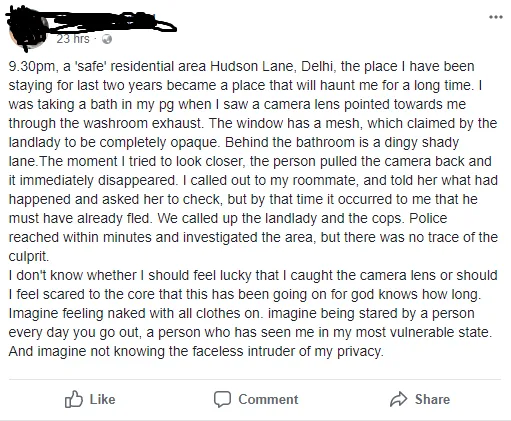Screen dimensions: 511x421
Task: Click the blacked-out profile picture
Action: click(x=27, y=32)
